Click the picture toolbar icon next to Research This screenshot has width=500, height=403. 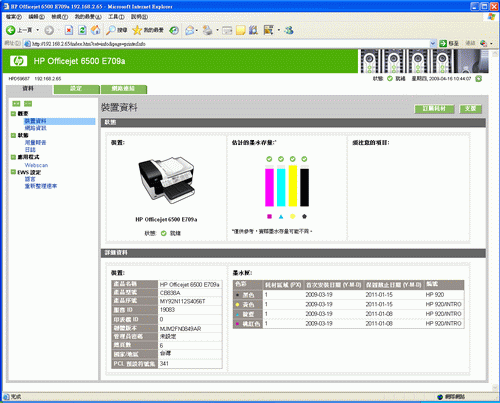tap(268, 30)
